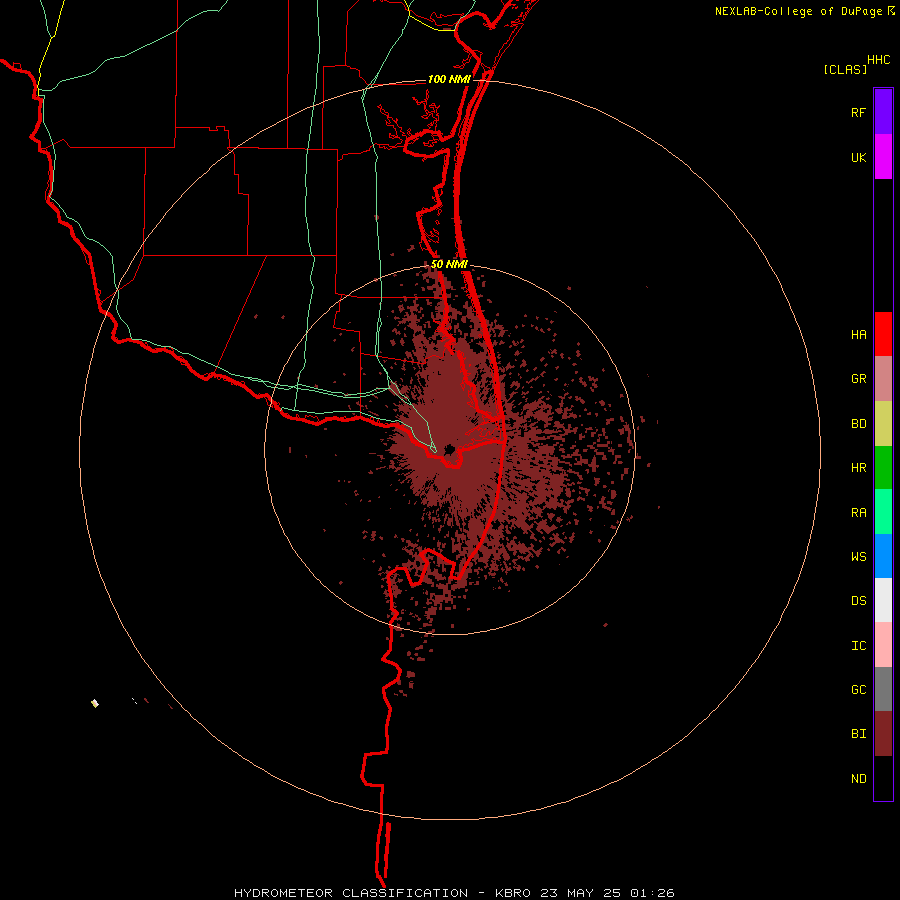Click the KBRO station identifier
Screen dimensions: 900x900
(513, 893)
